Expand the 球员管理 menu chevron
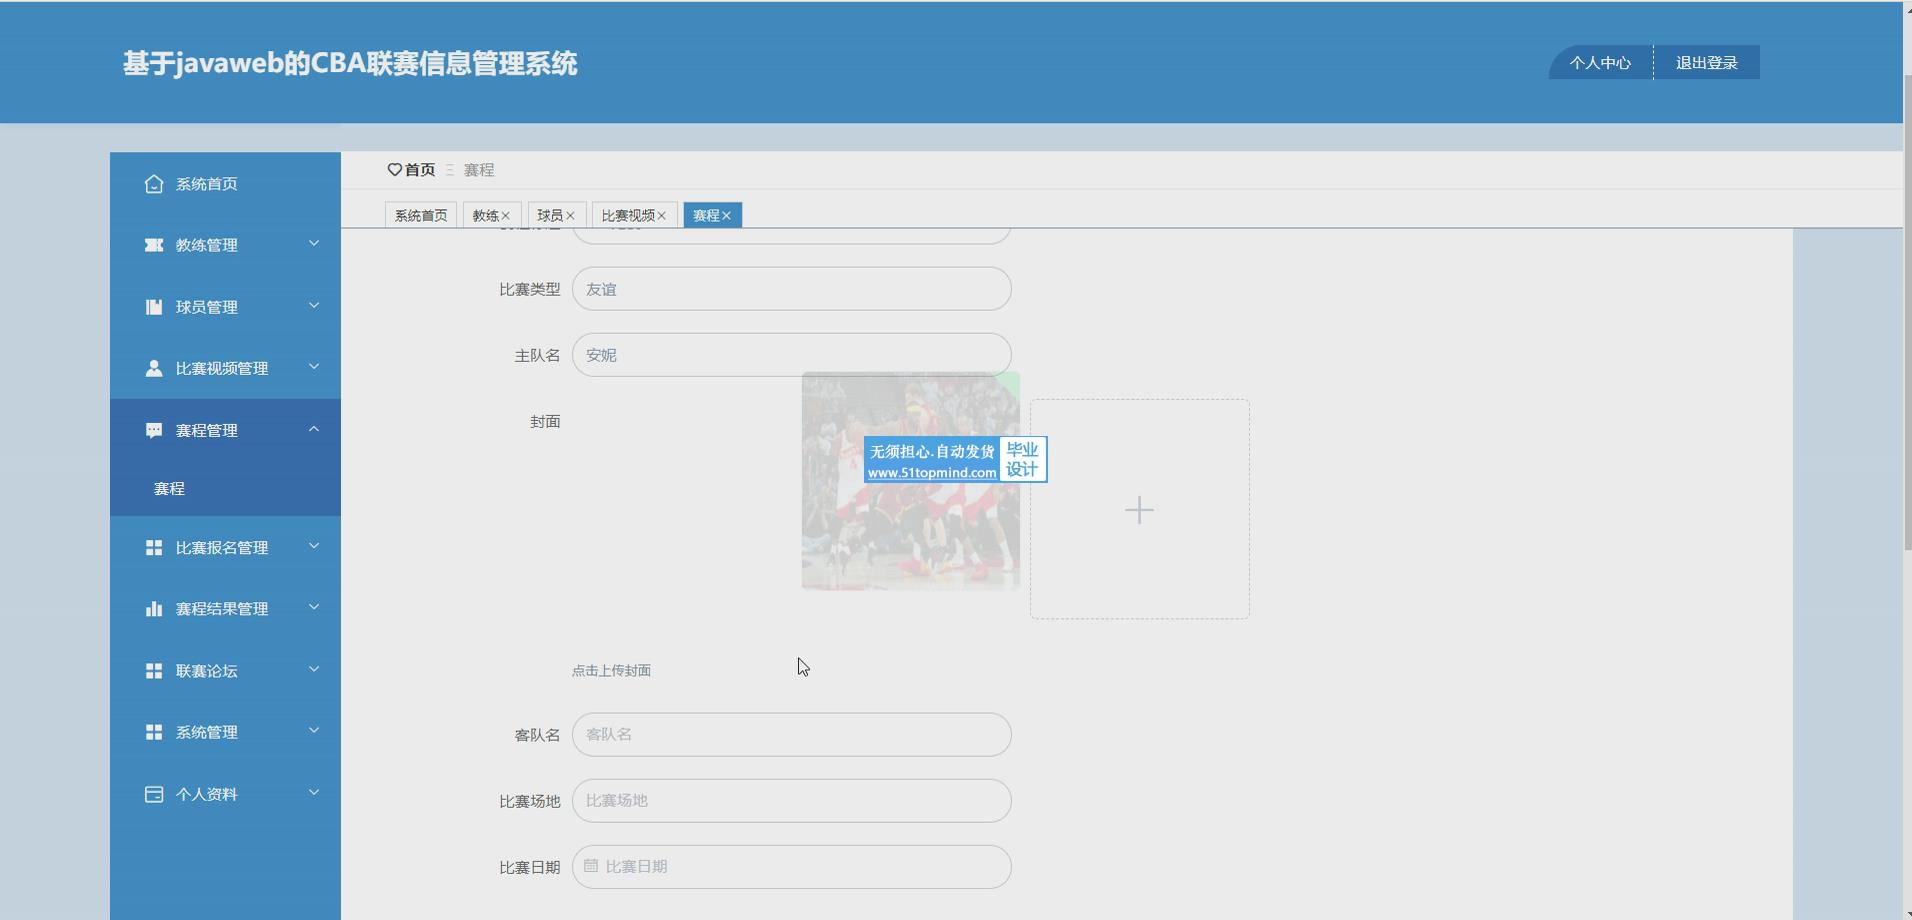The width and height of the screenshot is (1912, 920). point(314,305)
